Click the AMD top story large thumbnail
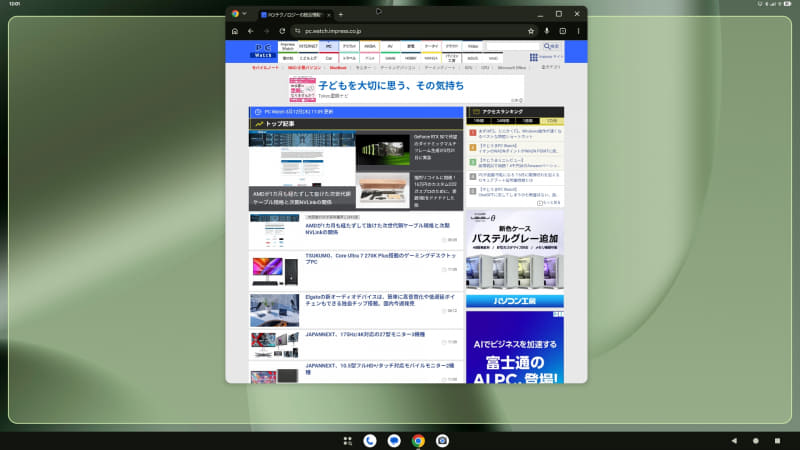 [302, 159]
